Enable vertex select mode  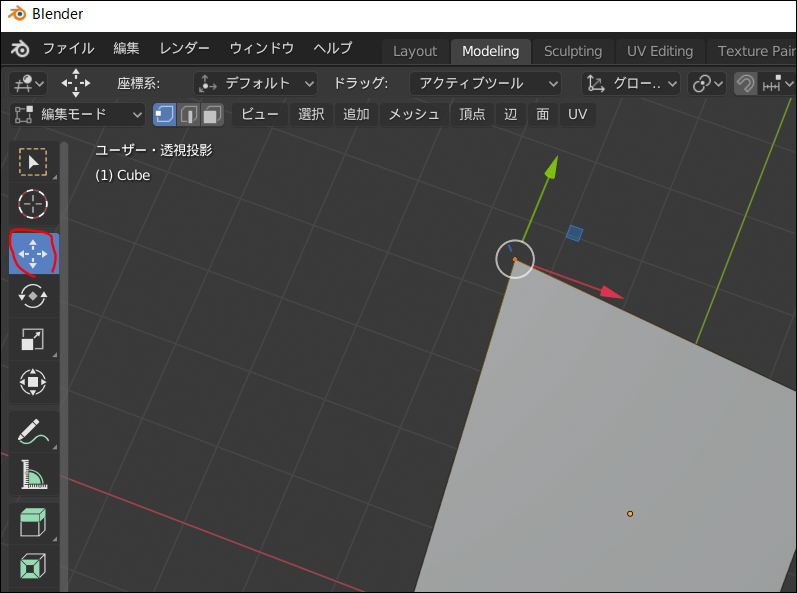click(165, 114)
